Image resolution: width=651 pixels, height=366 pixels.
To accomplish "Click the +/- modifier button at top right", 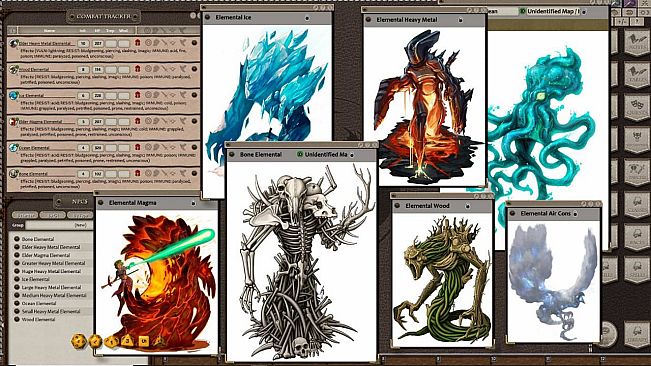I will pos(622,22).
